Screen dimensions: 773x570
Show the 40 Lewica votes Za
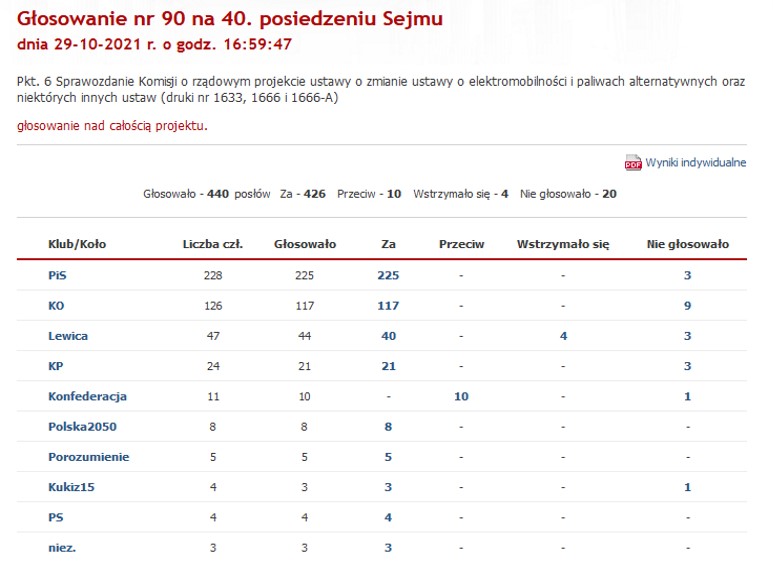(x=389, y=336)
